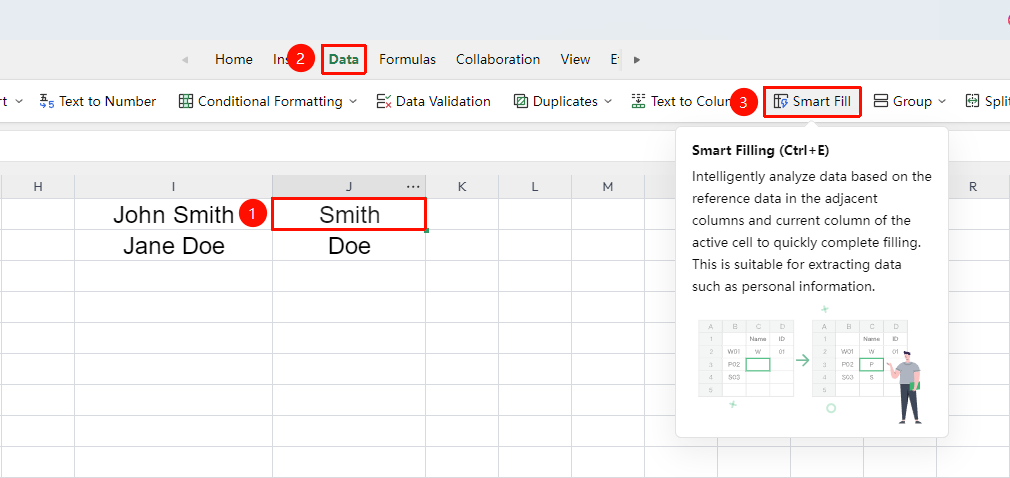Expand the Group dropdown arrow
Viewport: 1010px width, 478px height.
coord(942,102)
